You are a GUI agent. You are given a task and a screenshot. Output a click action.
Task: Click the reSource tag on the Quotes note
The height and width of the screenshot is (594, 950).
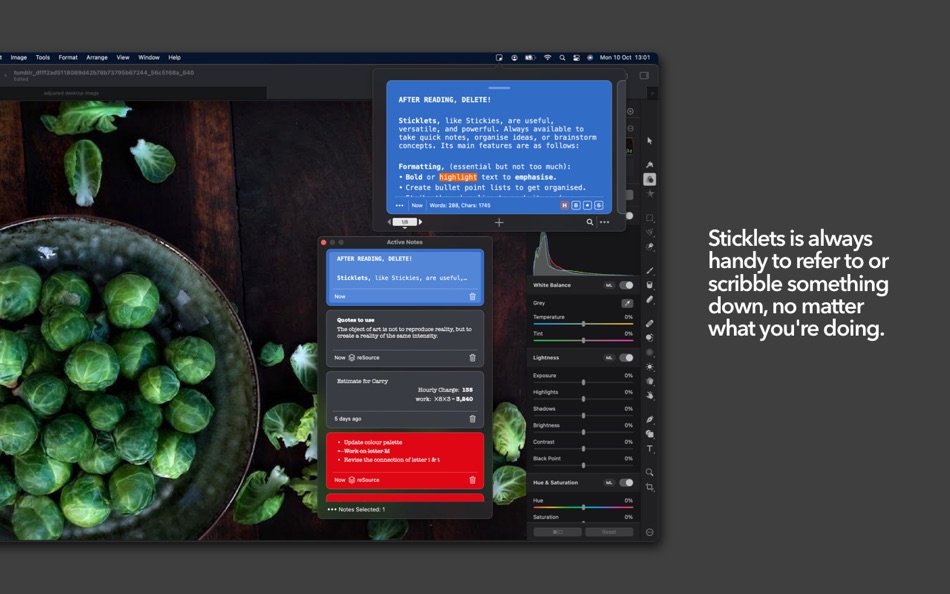[x=364, y=358]
